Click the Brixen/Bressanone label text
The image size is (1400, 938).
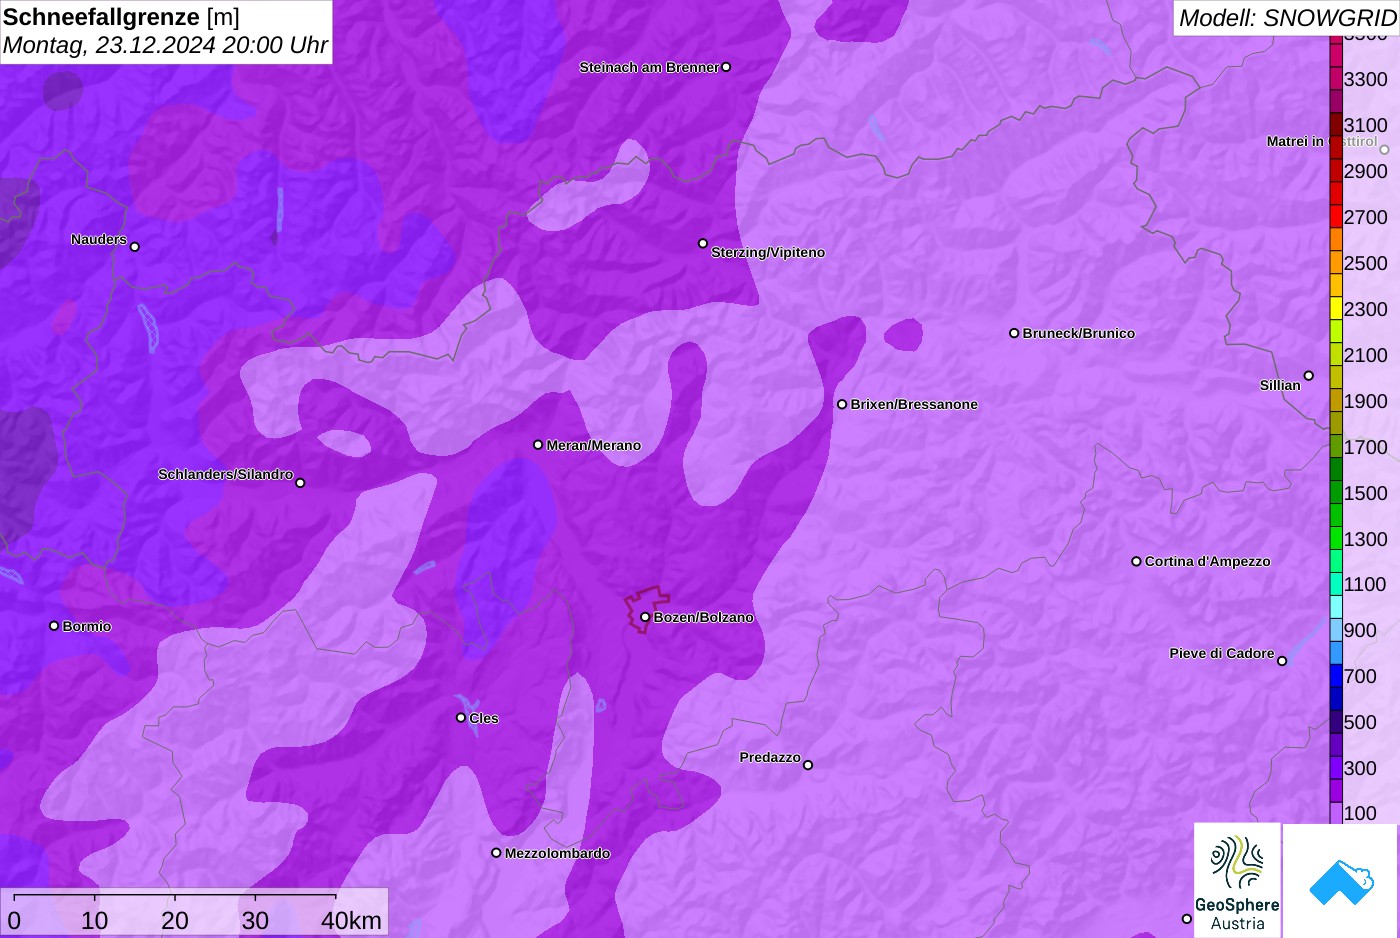point(914,404)
